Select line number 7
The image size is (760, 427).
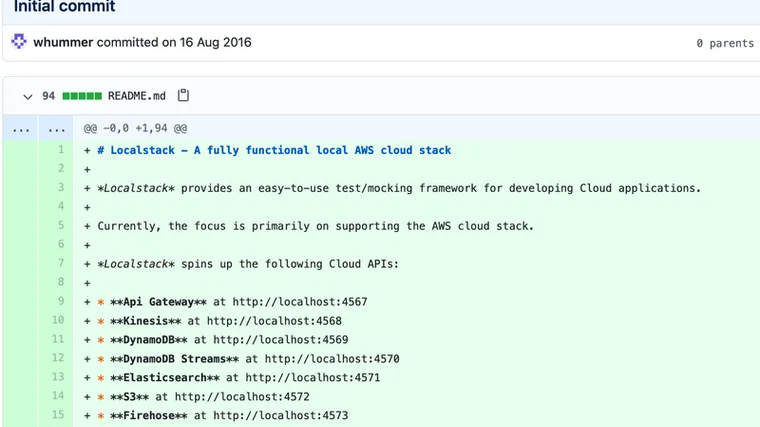(x=61, y=263)
